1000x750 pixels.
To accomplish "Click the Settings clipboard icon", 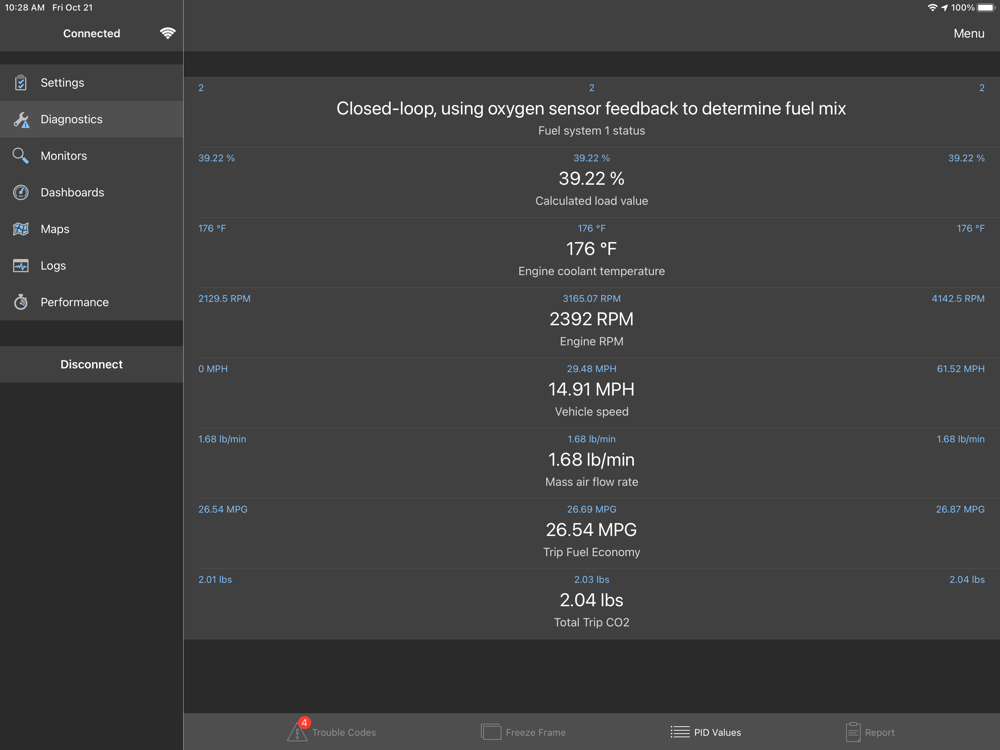I will 21,82.
